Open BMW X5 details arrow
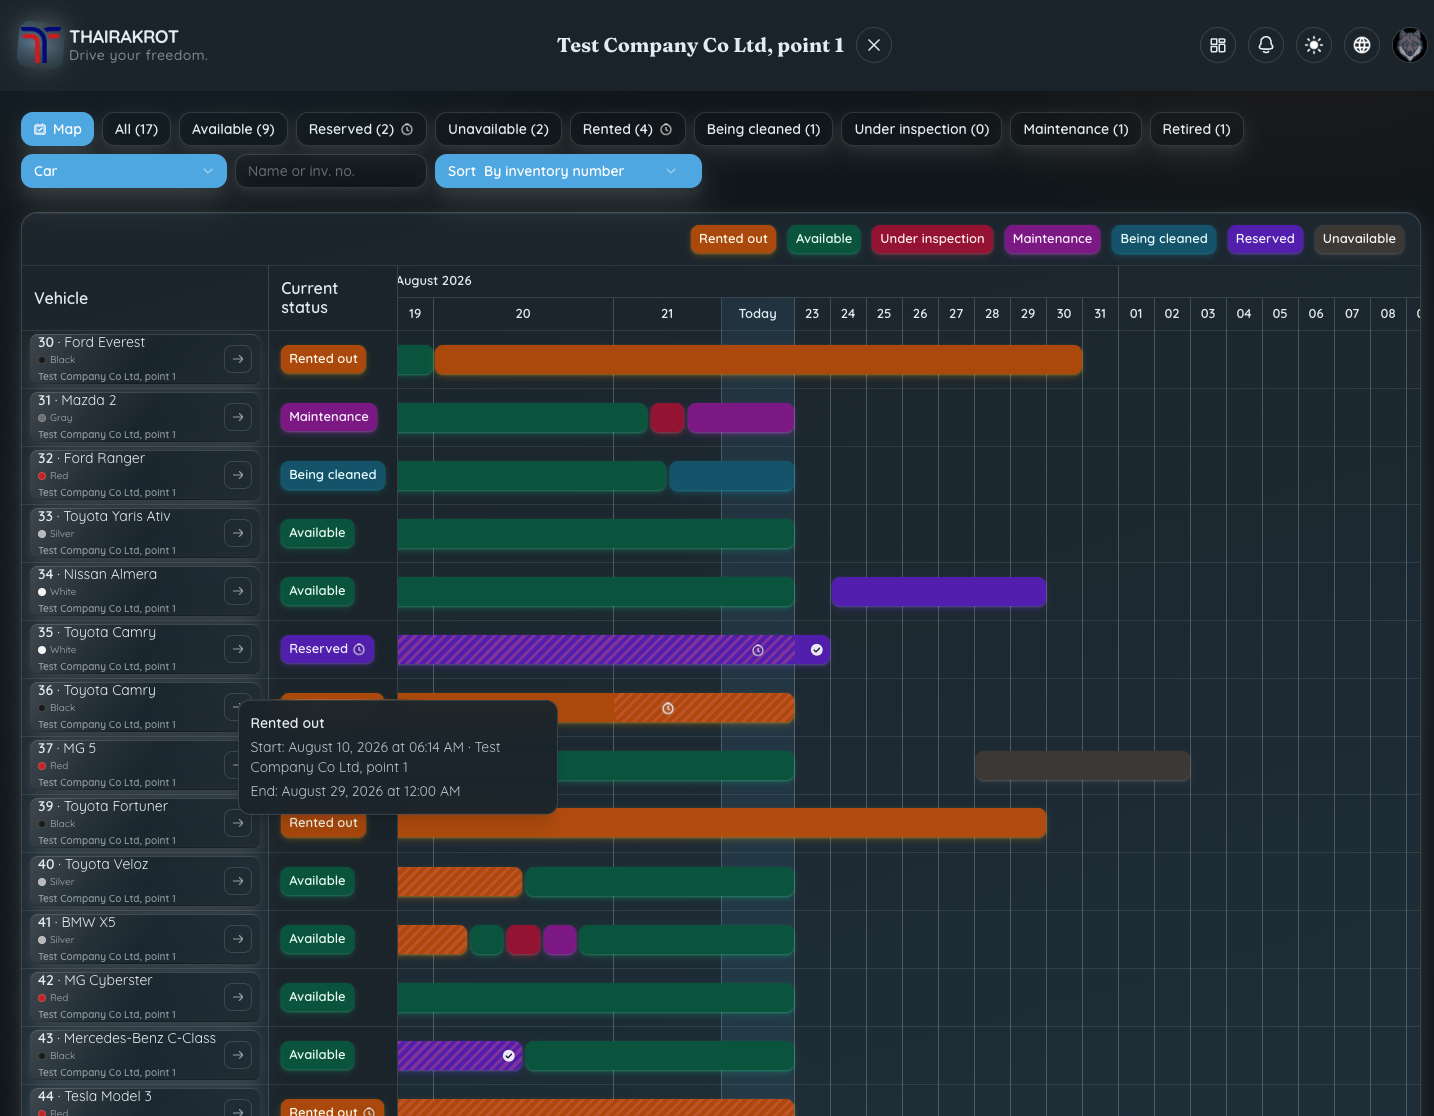 [238, 939]
